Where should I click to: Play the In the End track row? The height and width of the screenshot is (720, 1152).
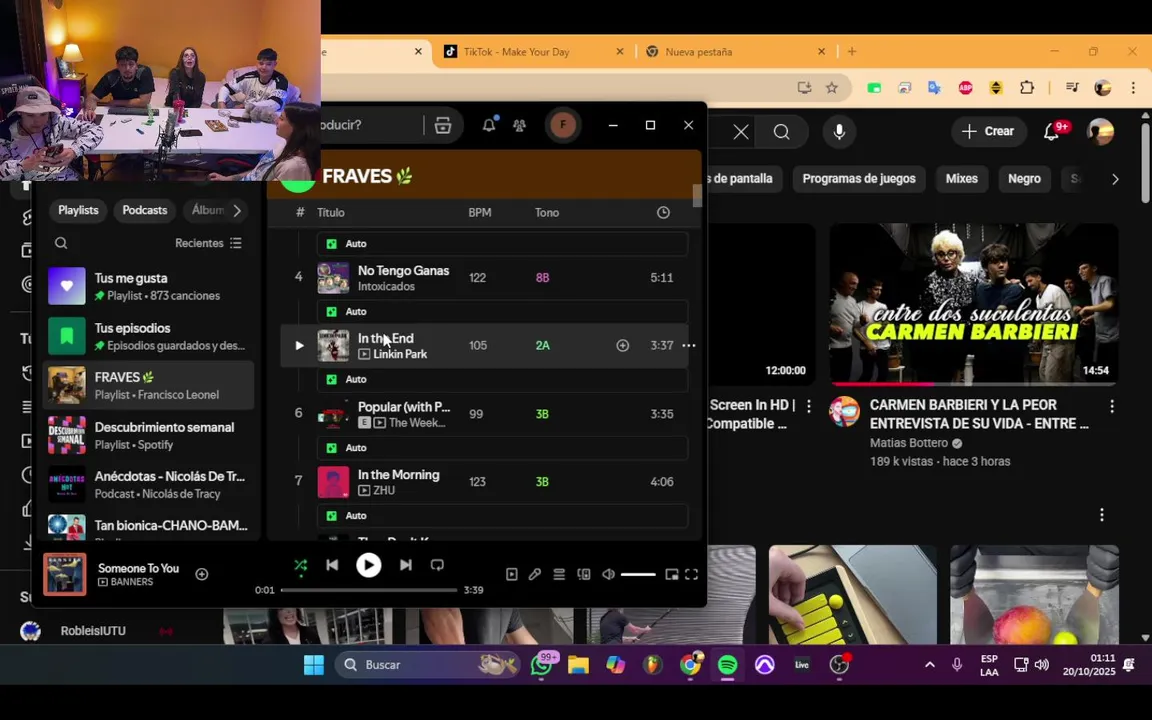[299, 345]
